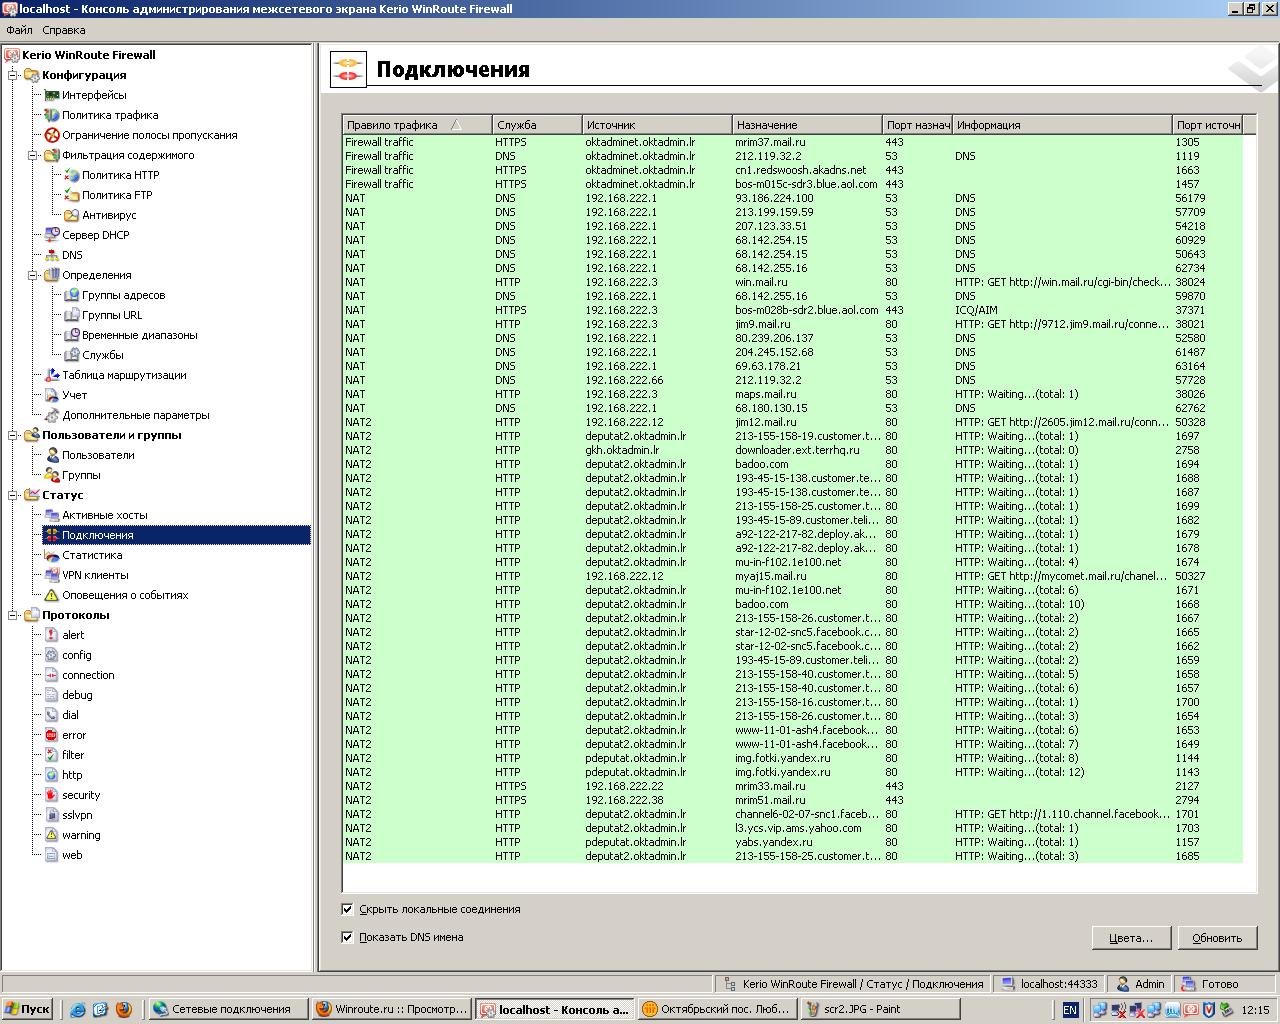This screenshot has width=1280, height=1024.
Task: Open the Таблица маршрутизации icon
Action: (52, 375)
